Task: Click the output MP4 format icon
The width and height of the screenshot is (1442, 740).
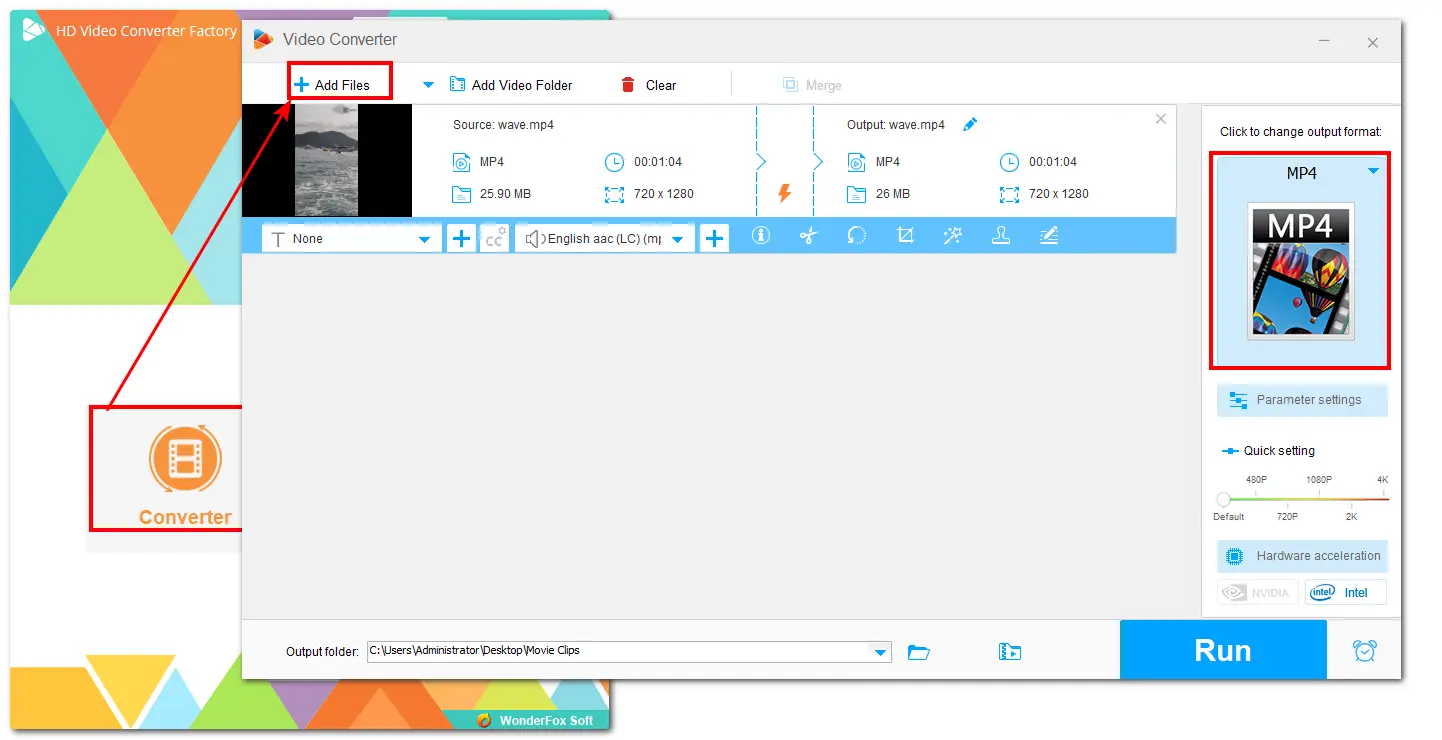Action: coord(856,162)
